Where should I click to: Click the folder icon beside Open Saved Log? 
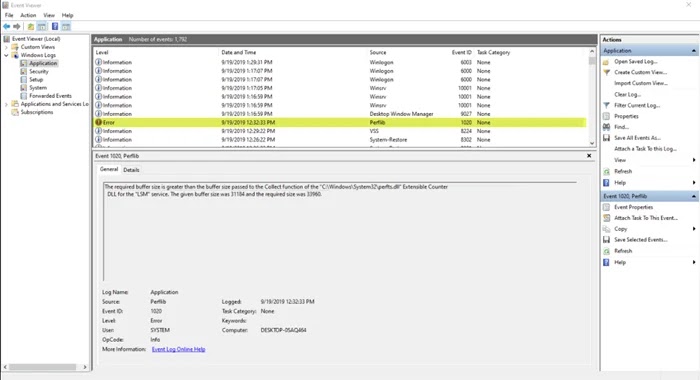[x=606, y=62]
